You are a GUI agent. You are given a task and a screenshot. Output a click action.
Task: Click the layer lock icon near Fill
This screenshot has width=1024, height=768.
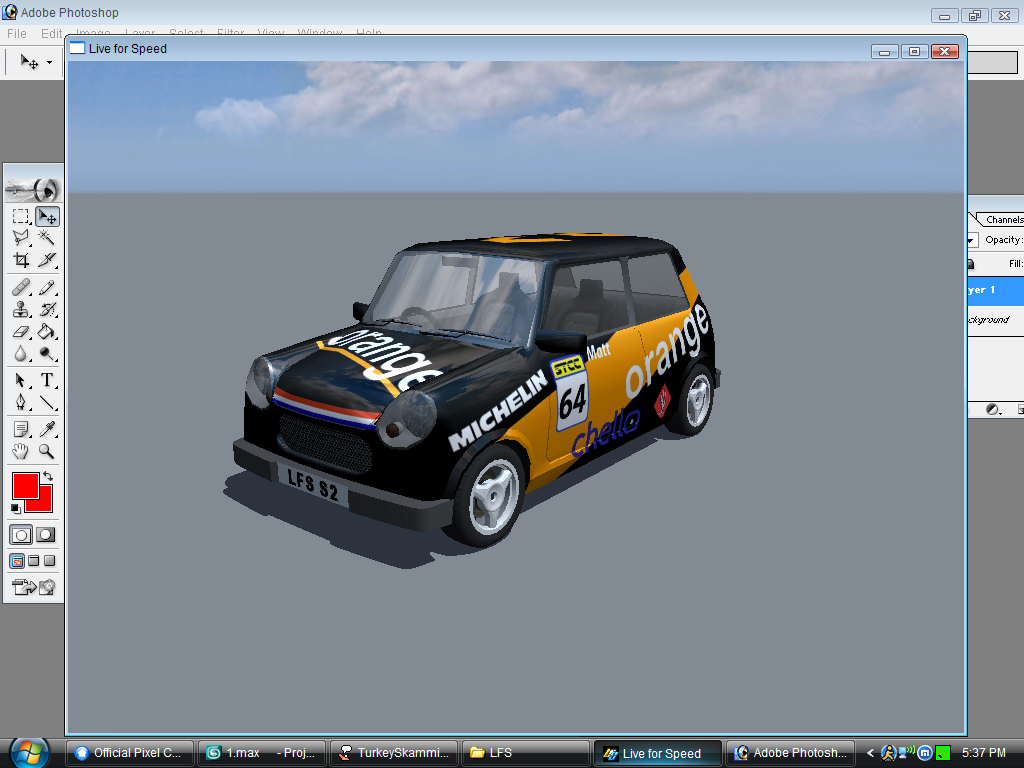[x=970, y=264]
